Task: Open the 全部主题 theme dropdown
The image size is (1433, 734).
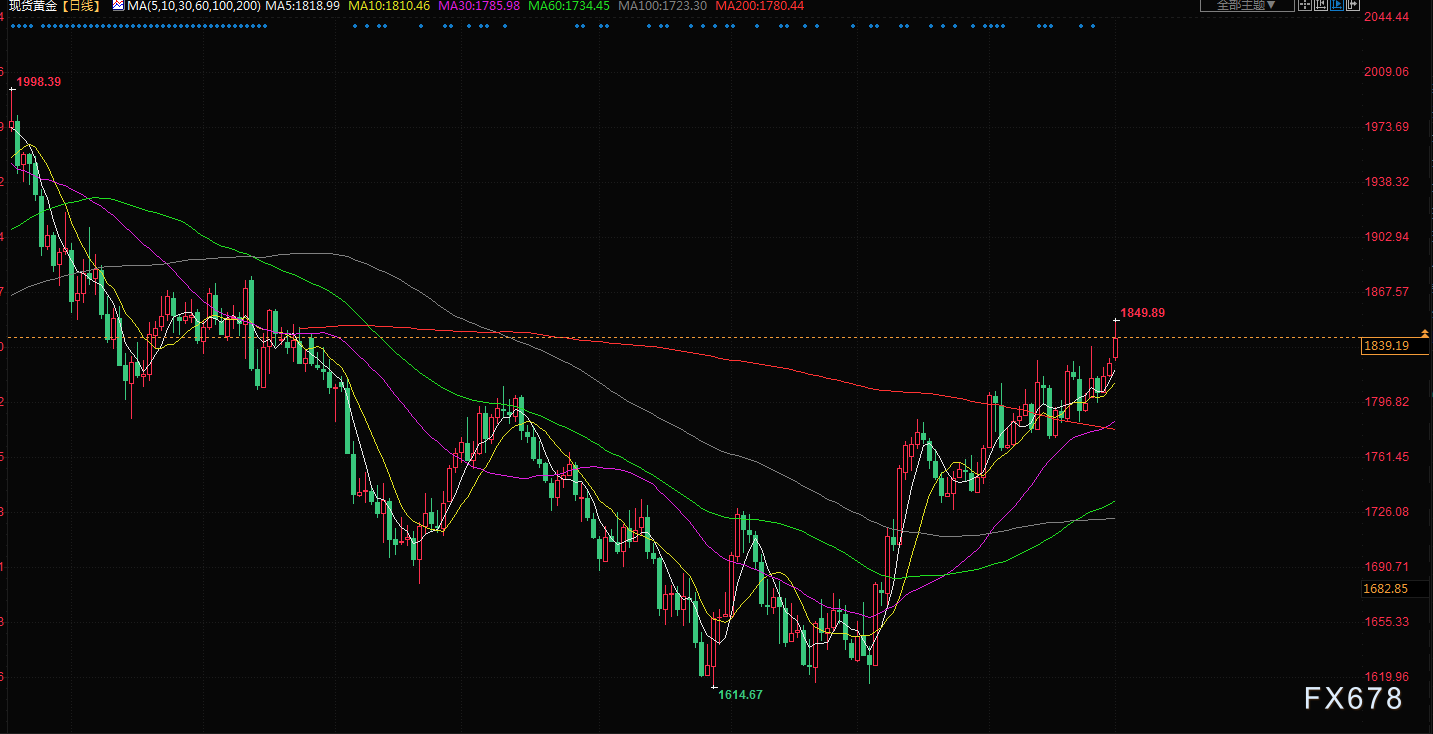Action: [1246, 6]
